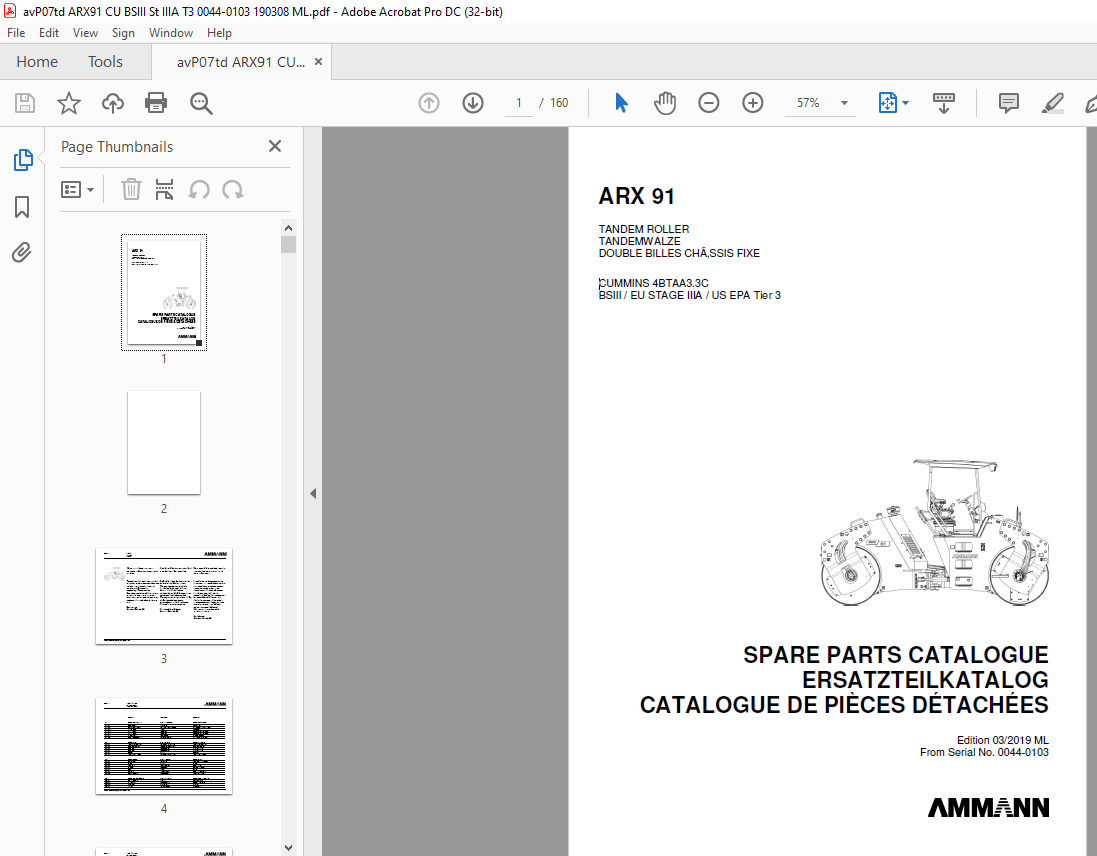Delete selected page with trash icon
1097x856 pixels.
point(131,190)
